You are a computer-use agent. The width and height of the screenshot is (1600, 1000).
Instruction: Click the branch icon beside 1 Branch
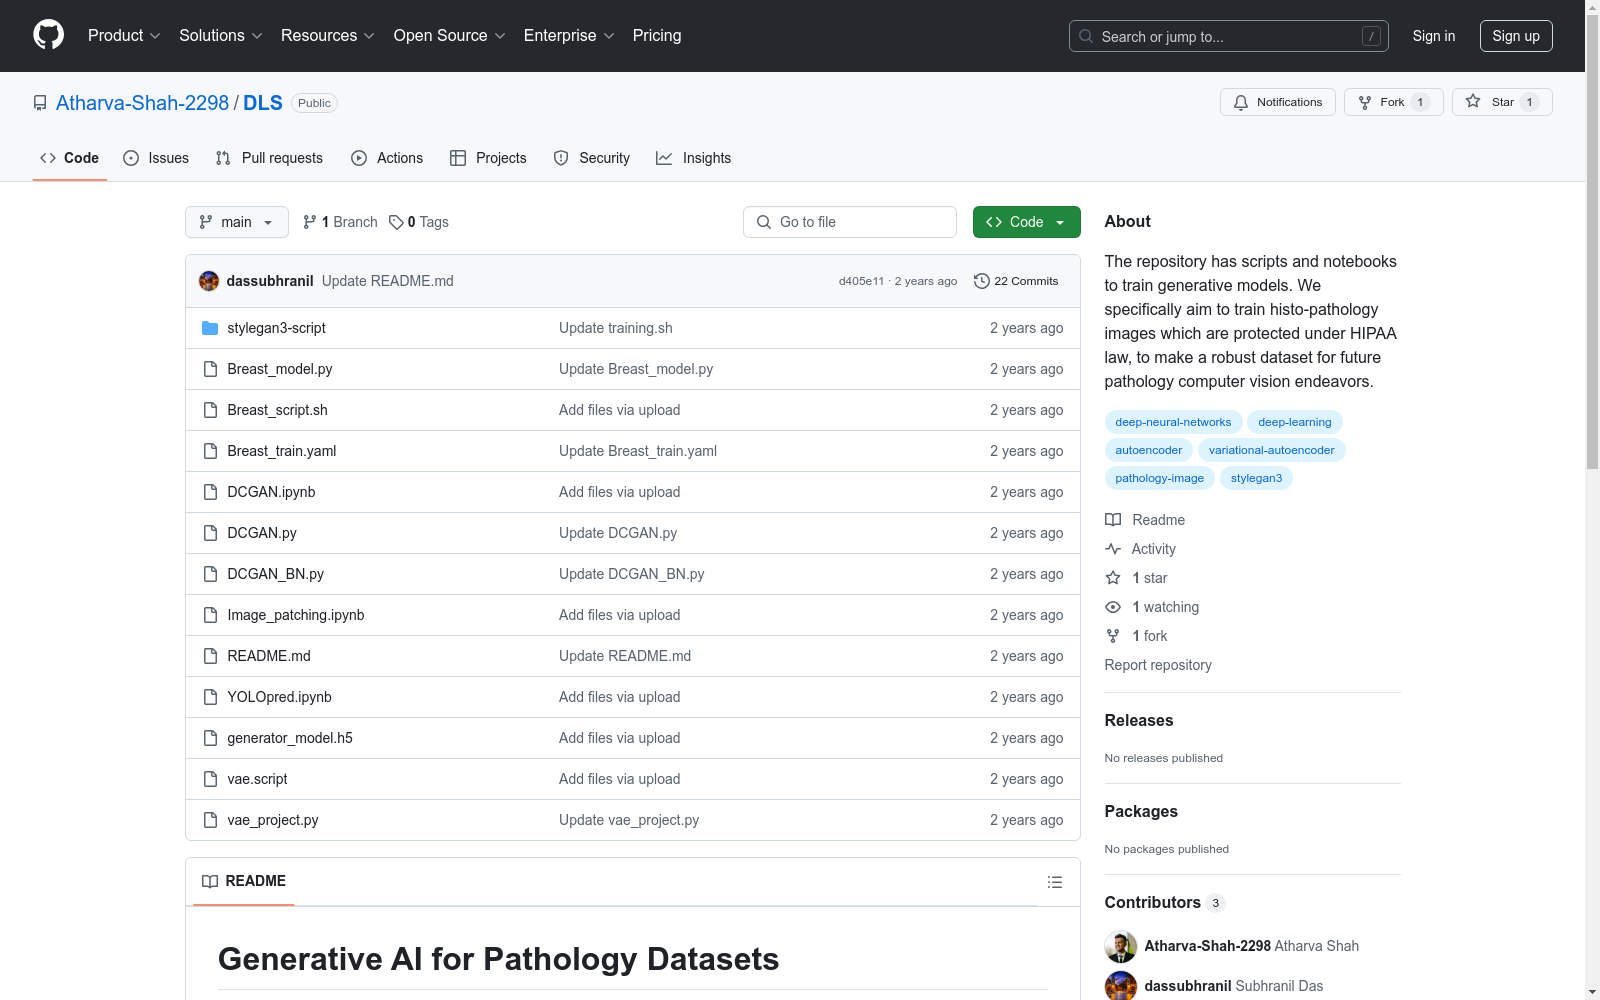coord(310,222)
